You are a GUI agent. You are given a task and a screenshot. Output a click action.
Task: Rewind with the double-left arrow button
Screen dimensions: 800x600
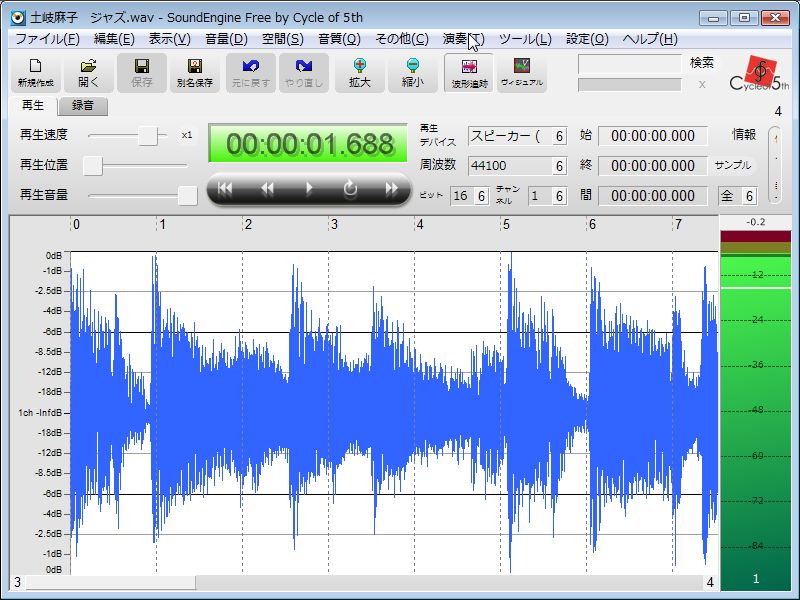267,189
